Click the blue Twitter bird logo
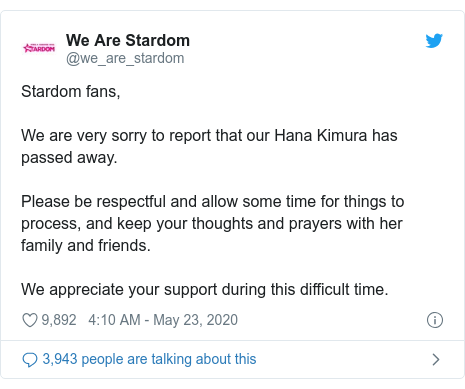Screen dimensions: 465x389 (434, 41)
